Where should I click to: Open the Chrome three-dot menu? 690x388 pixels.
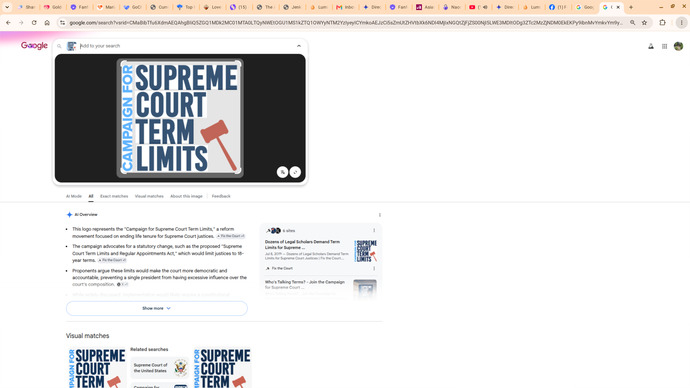point(681,22)
